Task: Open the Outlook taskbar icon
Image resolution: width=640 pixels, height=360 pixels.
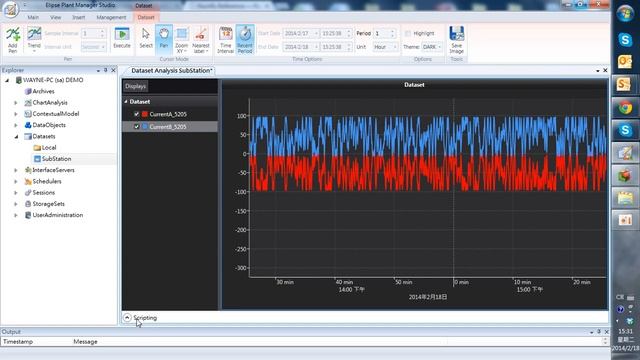Action: point(625,62)
